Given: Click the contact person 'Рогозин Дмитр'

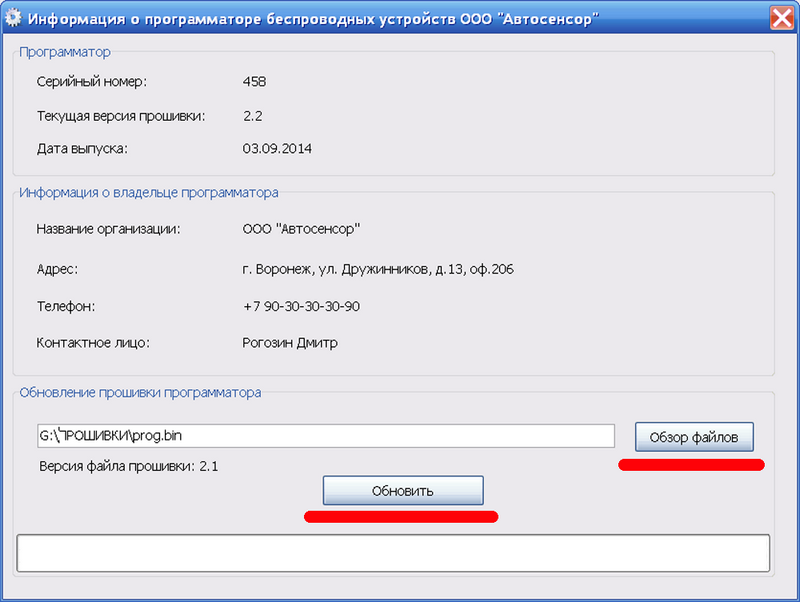Looking at the screenshot, I should pyautogui.click(x=290, y=343).
